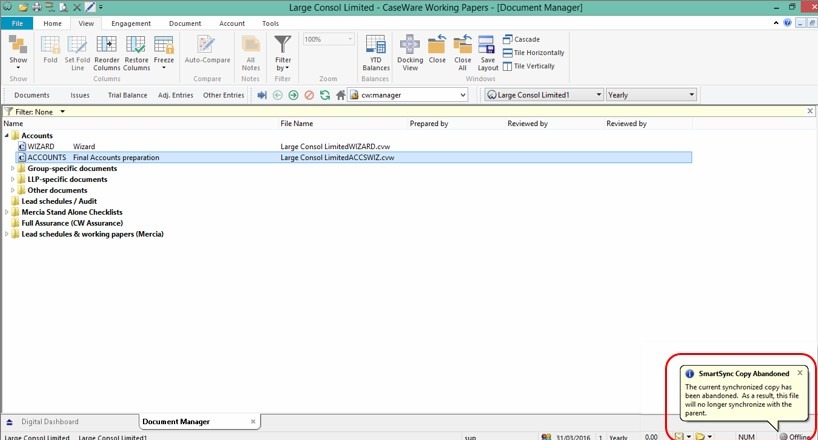Click the Restore Columns icon

click(136, 50)
